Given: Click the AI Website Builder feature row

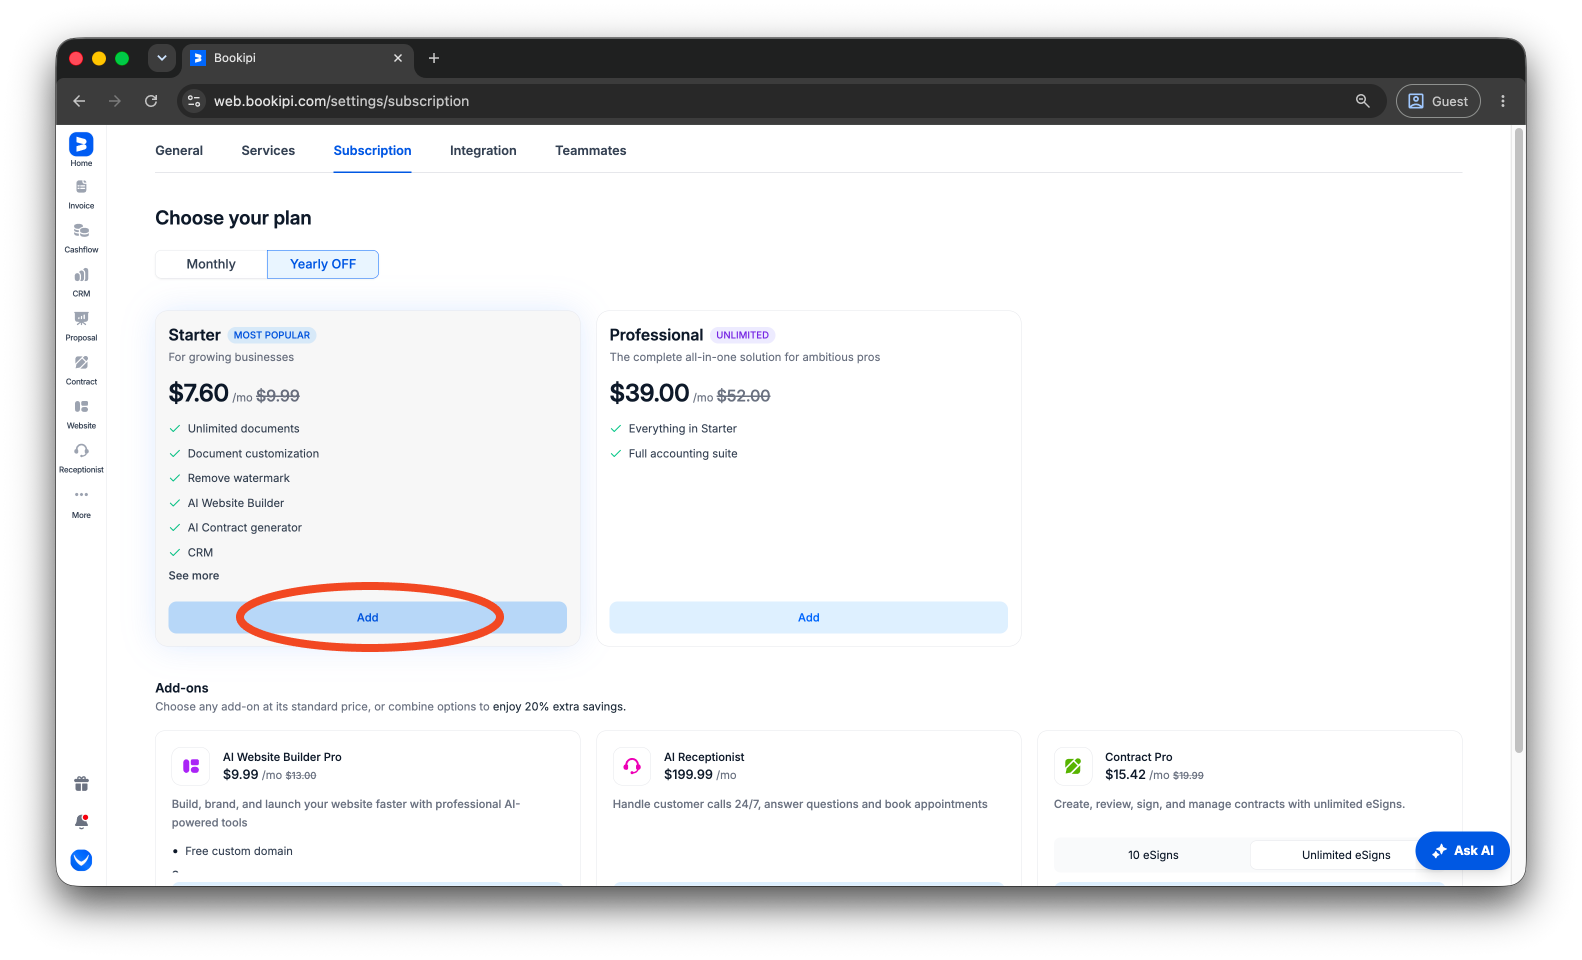Looking at the screenshot, I should coord(236,503).
